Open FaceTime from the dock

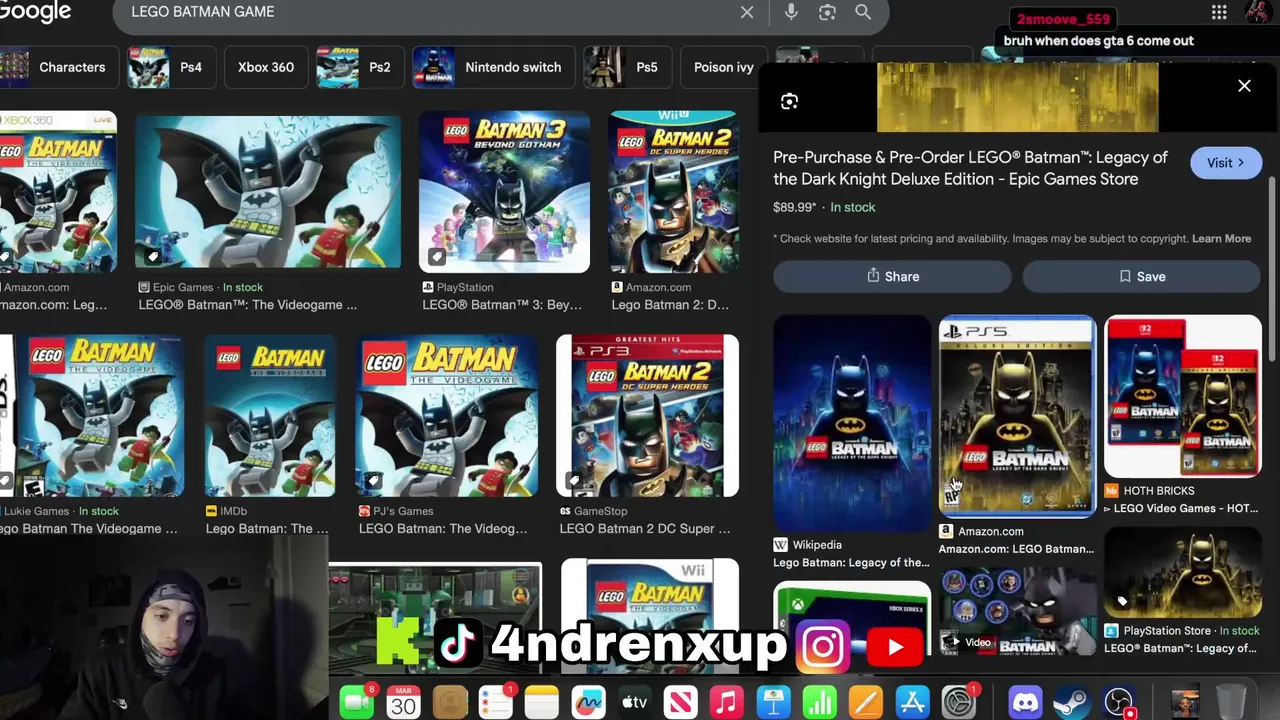point(357,702)
